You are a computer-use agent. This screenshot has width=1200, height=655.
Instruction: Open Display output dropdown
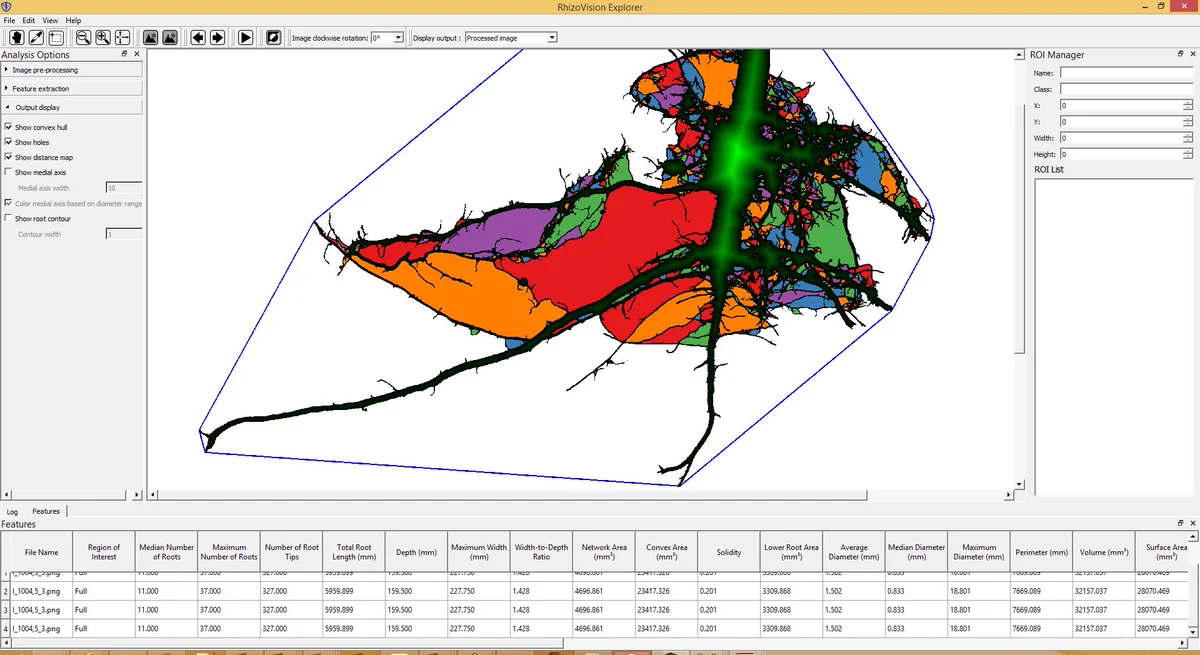tap(511, 38)
